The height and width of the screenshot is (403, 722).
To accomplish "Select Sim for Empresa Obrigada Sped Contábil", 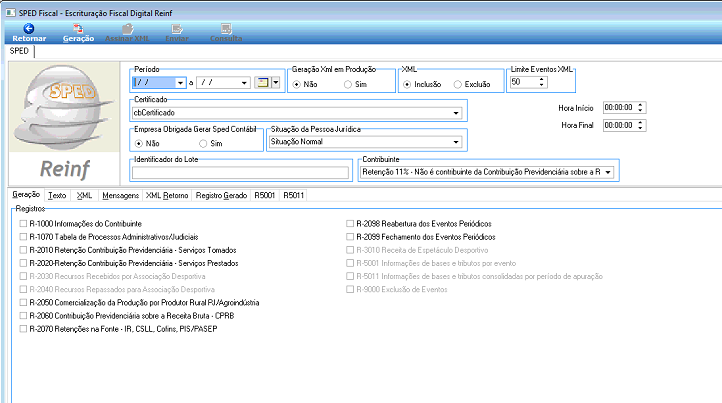I will point(203,144).
